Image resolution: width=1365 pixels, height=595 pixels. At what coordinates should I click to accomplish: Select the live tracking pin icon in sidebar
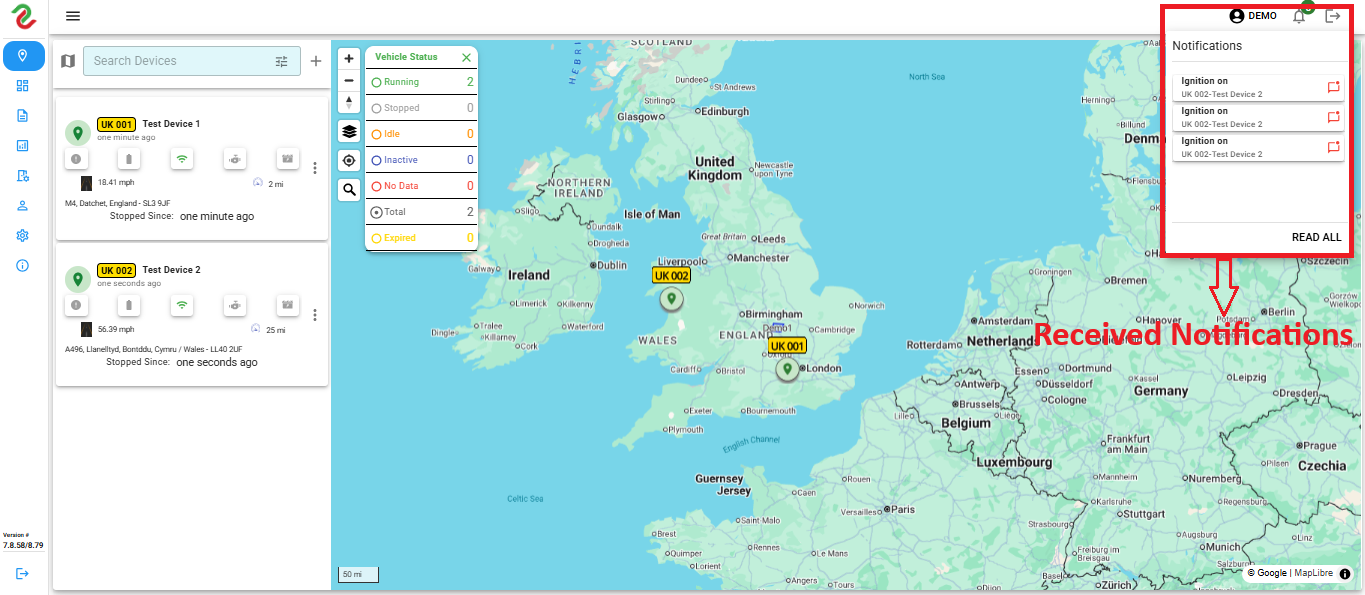22,56
